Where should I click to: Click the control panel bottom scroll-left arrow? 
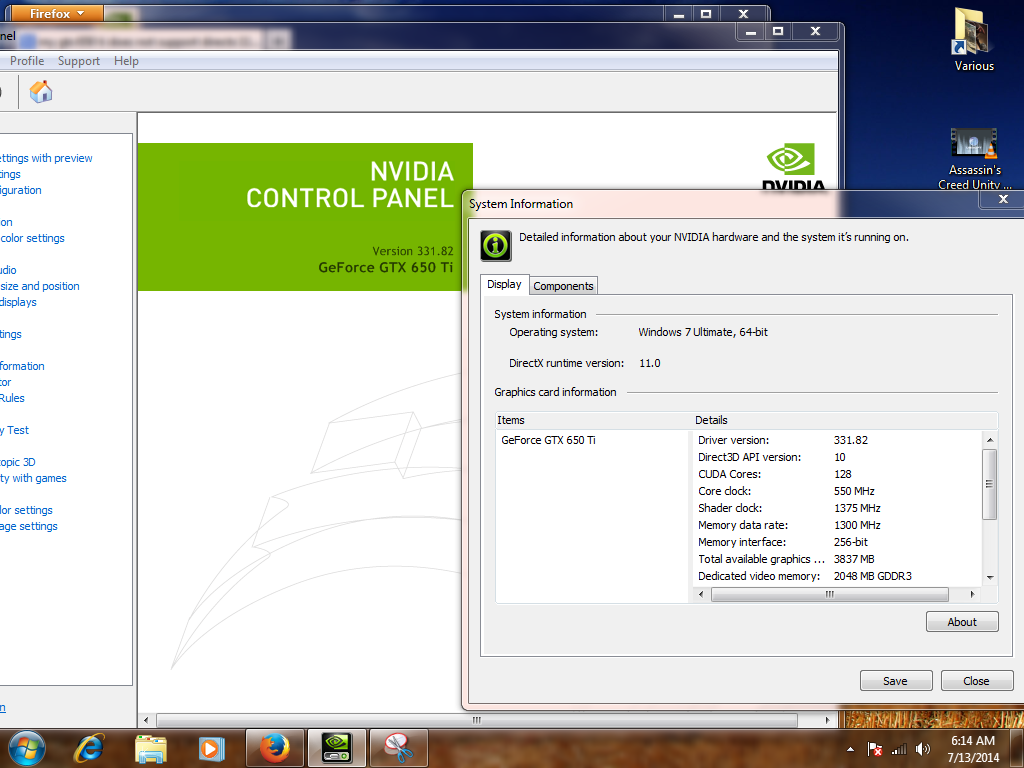pos(146,720)
